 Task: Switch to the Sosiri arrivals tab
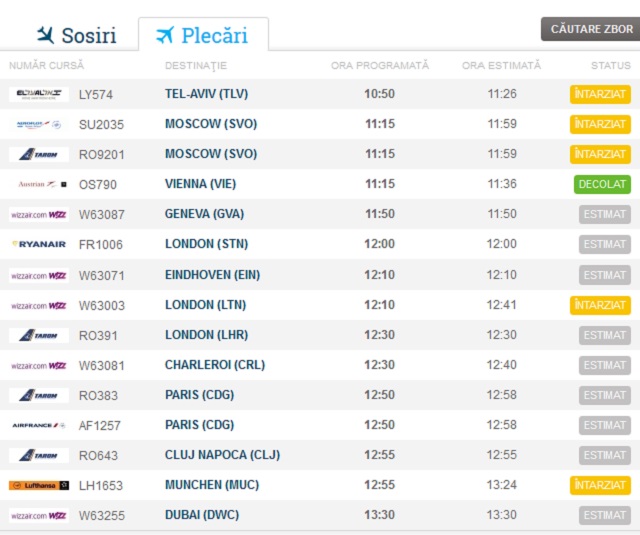(x=76, y=36)
